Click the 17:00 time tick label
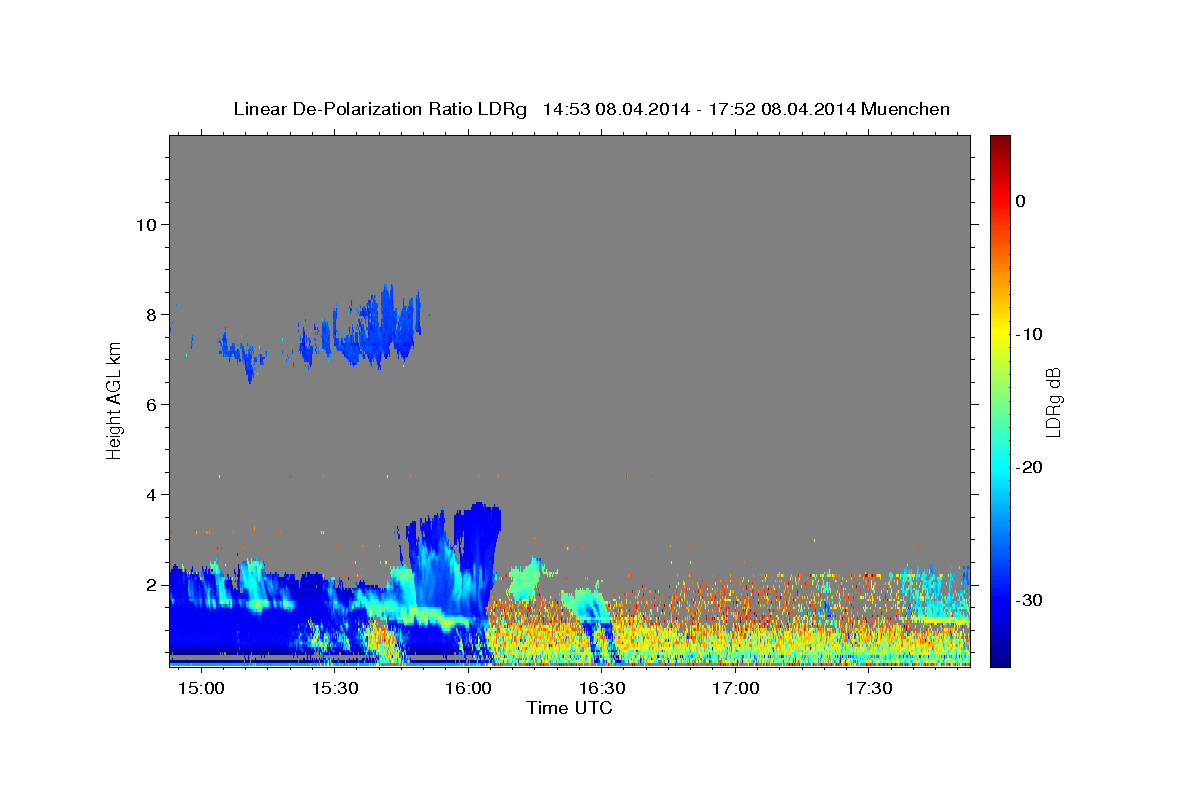Screen dimensions: 1200x800 point(736,688)
